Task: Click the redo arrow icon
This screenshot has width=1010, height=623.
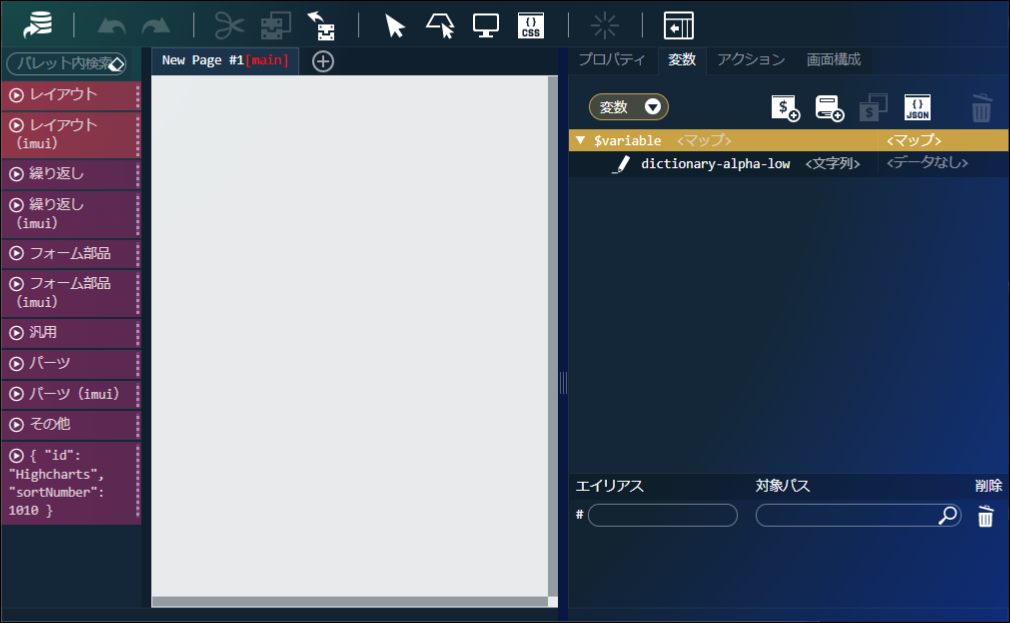Action: click(x=156, y=26)
